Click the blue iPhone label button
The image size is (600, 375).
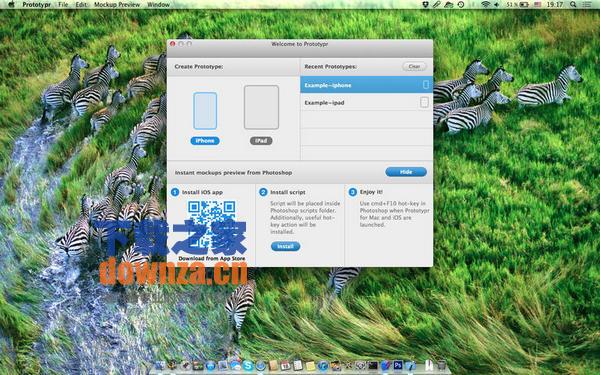point(205,141)
